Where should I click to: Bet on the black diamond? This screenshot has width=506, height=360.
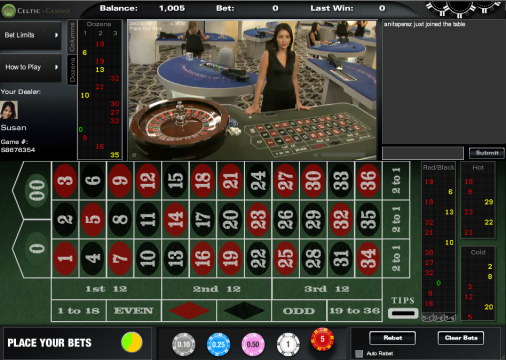point(244,311)
